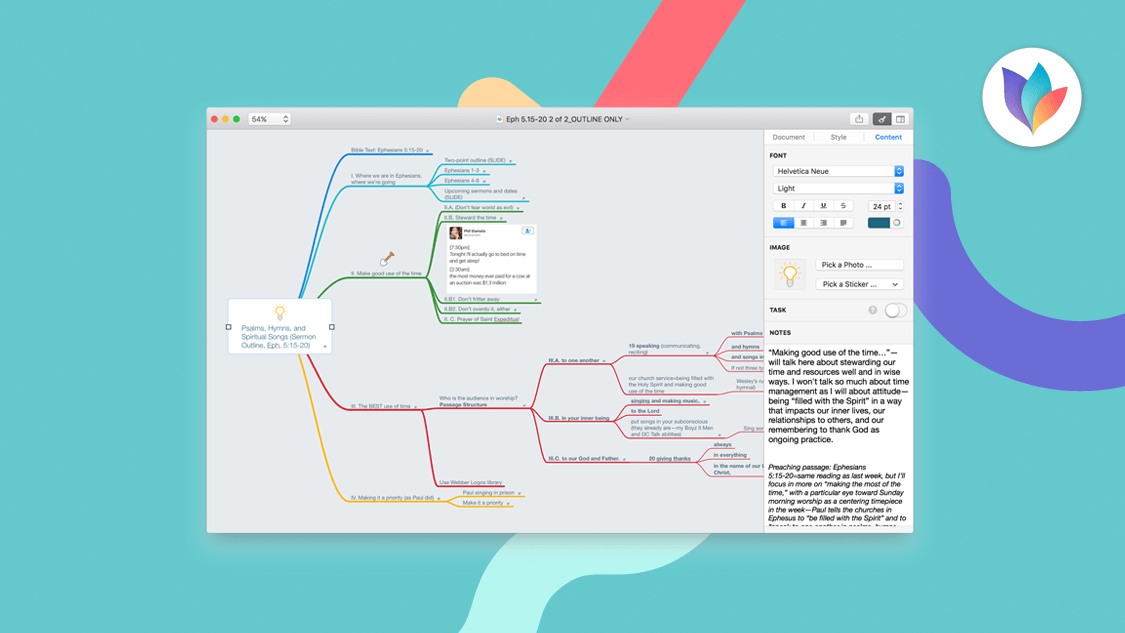Click the Share export icon in toolbar
The image size is (1125, 633).
coord(859,119)
